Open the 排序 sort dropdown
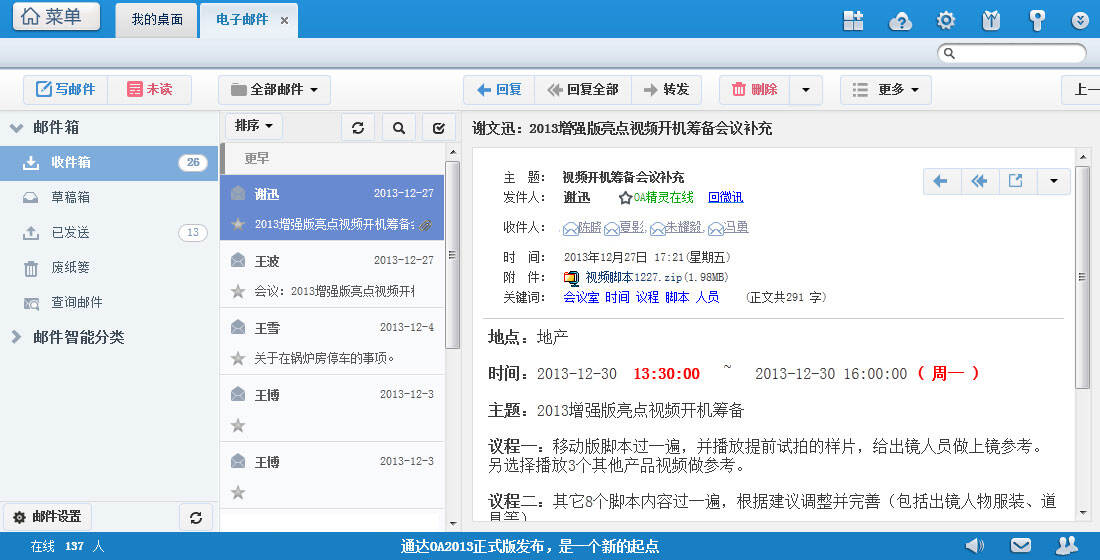1100x560 pixels. [254, 126]
